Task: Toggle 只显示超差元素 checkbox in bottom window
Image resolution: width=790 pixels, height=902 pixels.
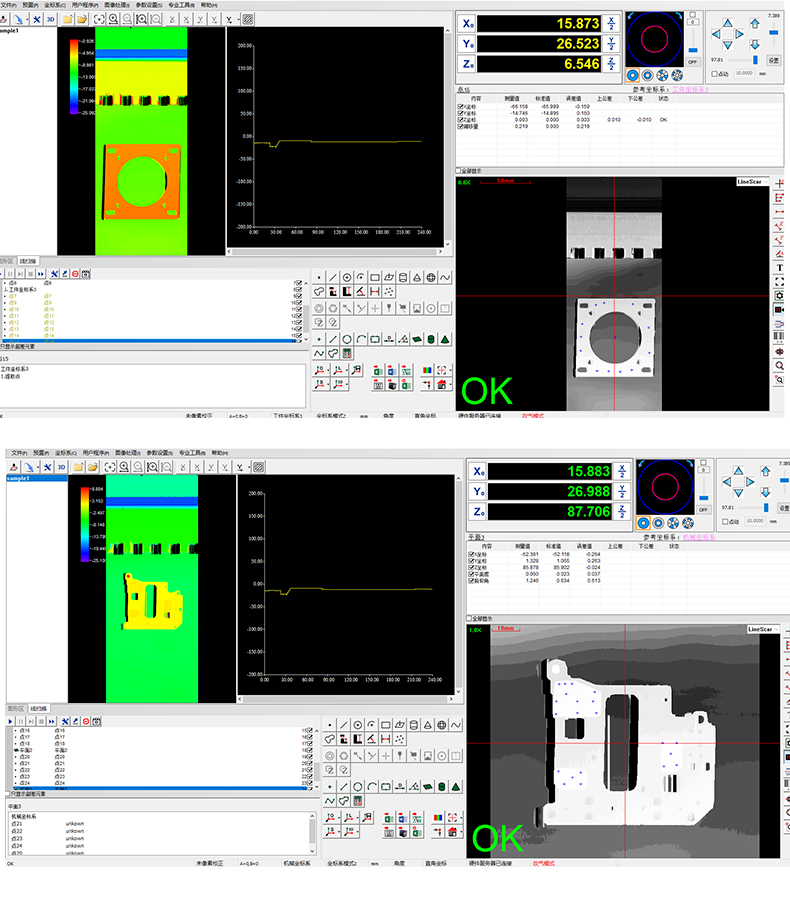Action: point(8,794)
